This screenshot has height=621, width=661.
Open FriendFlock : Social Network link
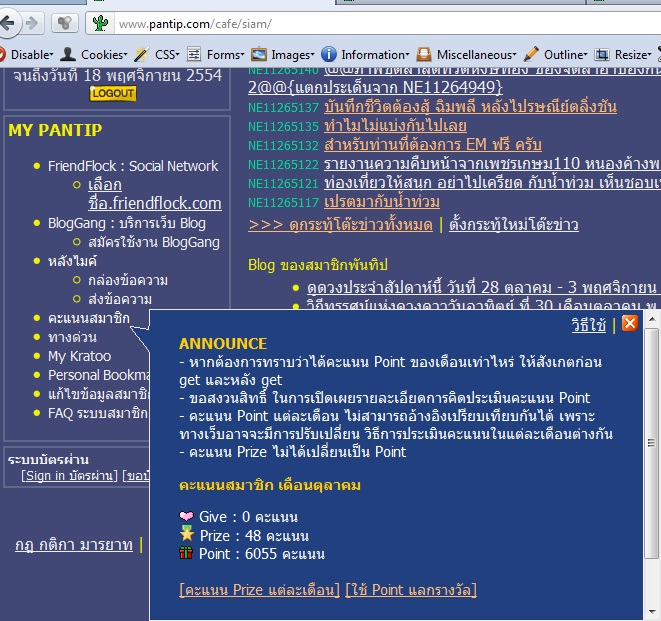click(133, 166)
